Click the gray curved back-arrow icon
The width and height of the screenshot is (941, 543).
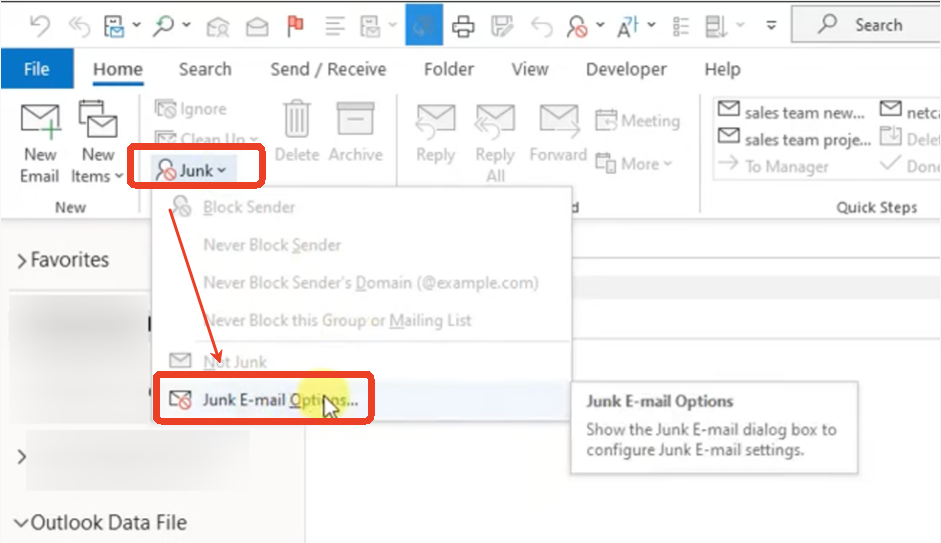coord(541,27)
